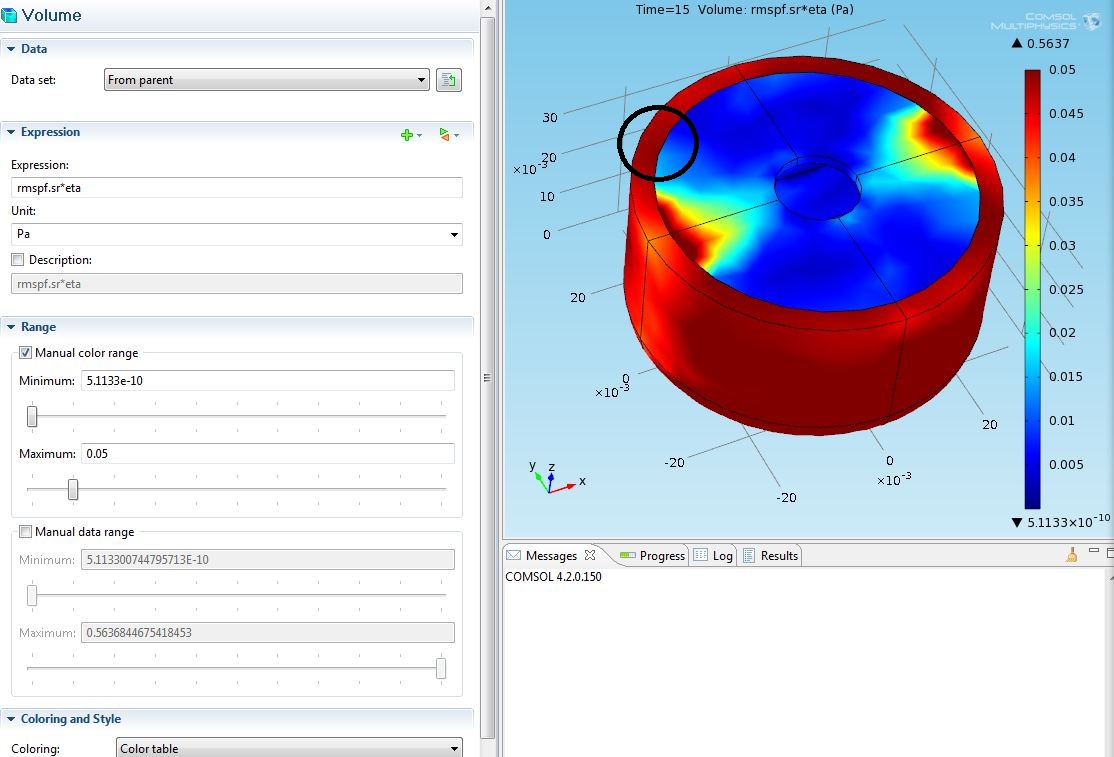Uncheck the Manual color range checkbox

click(26, 353)
